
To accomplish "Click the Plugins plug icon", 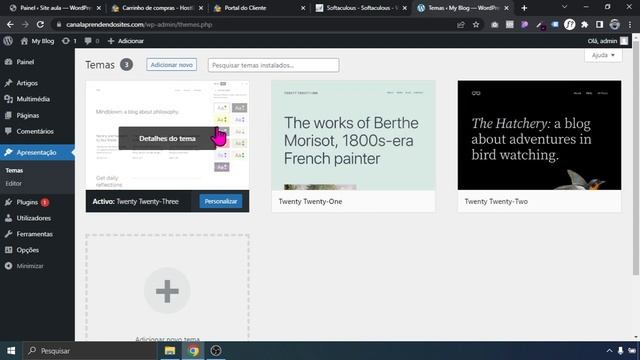I will click(x=9, y=202).
